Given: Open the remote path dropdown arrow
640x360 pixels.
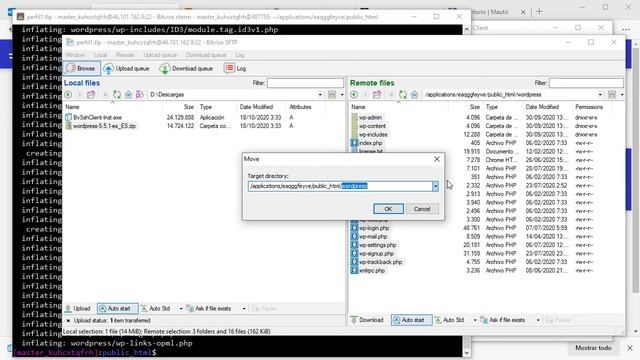Looking at the screenshot, I should [600, 95].
